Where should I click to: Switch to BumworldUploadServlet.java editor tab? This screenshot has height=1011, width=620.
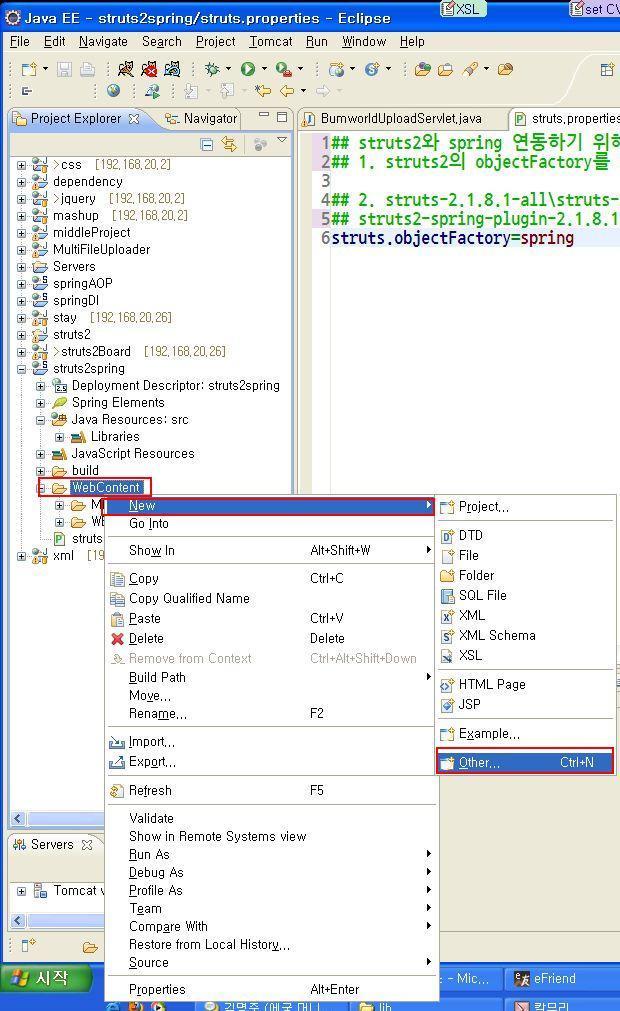coord(401,119)
